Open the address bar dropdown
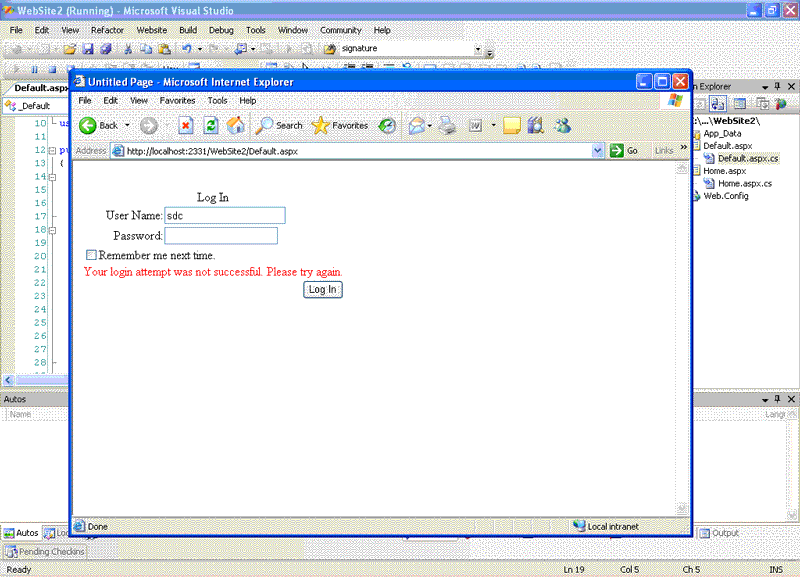 click(x=597, y=150)
